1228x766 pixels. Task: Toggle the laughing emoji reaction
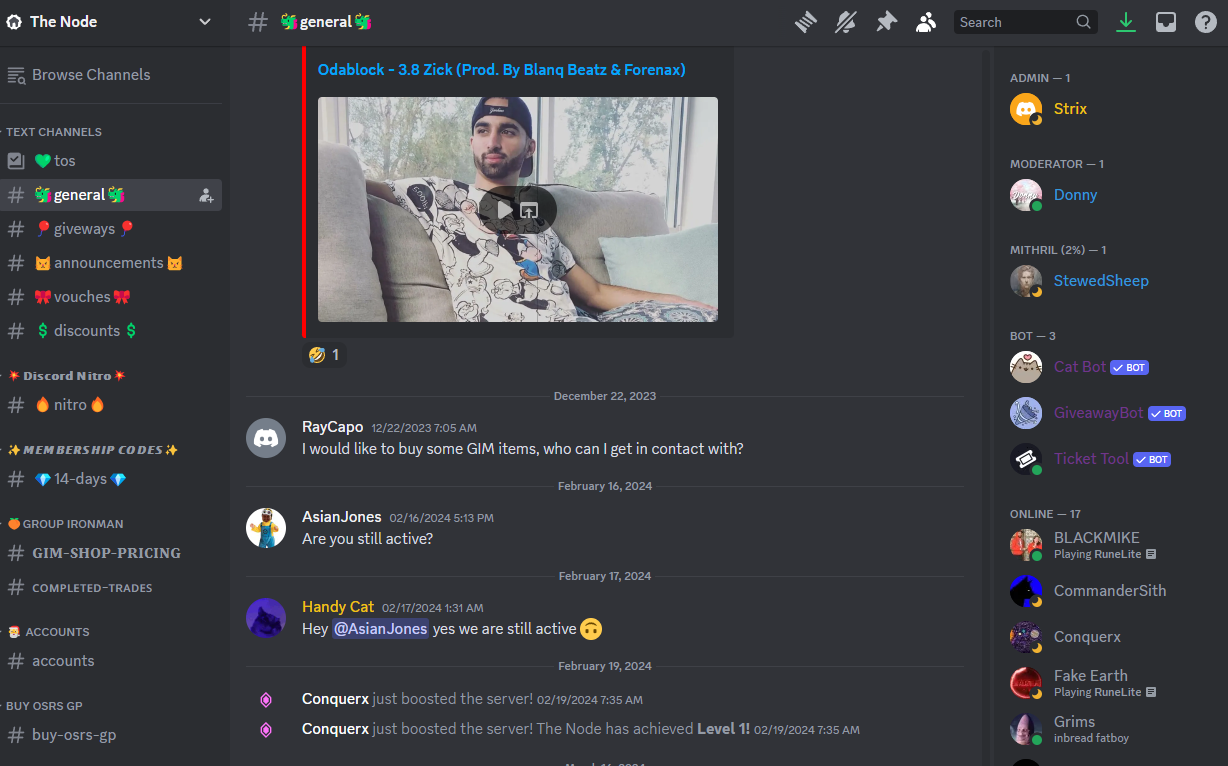point(325,355)
